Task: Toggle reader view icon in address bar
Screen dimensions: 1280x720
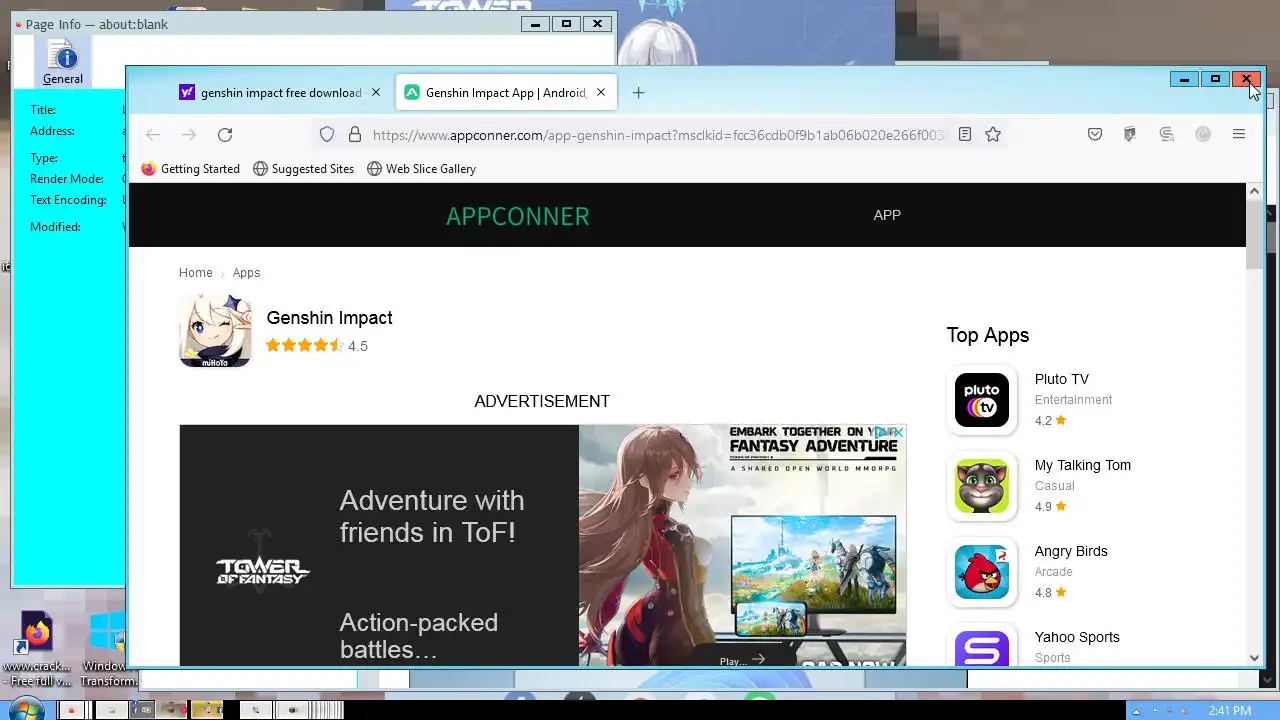Action: coord(965,134)
